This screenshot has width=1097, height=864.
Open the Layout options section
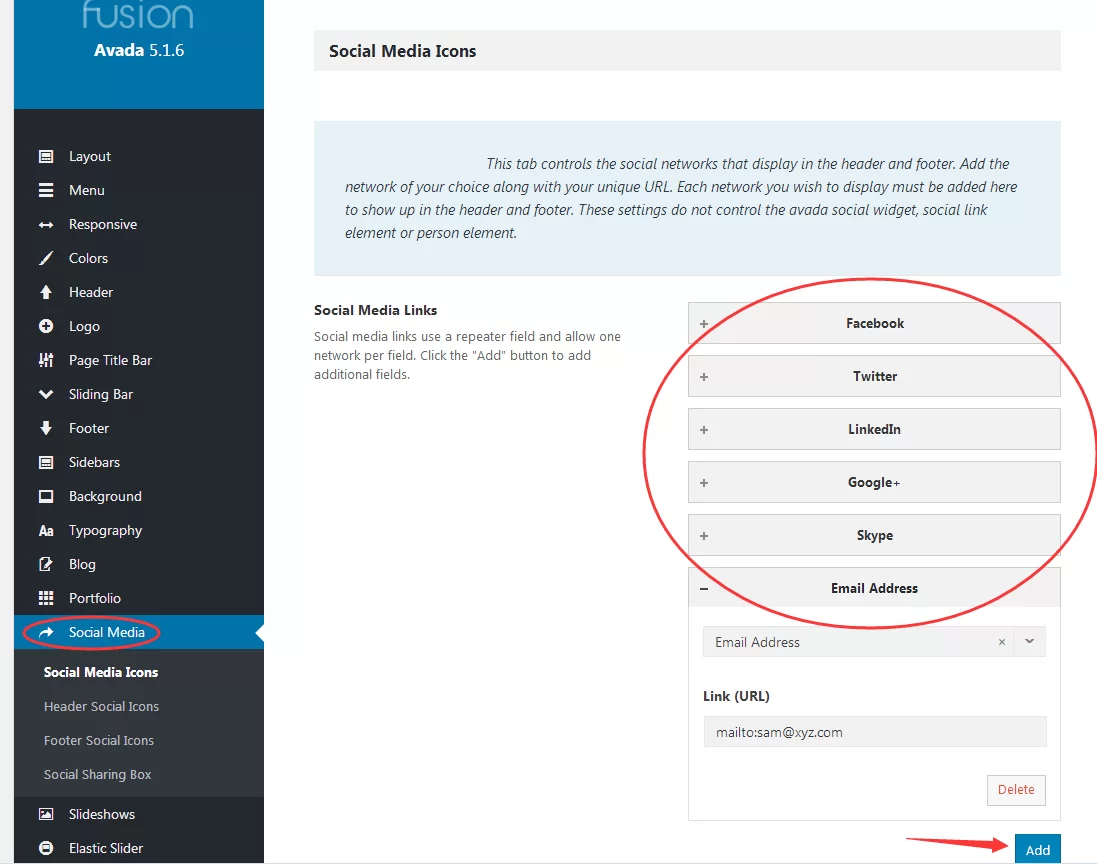click(x=139, y=156)
